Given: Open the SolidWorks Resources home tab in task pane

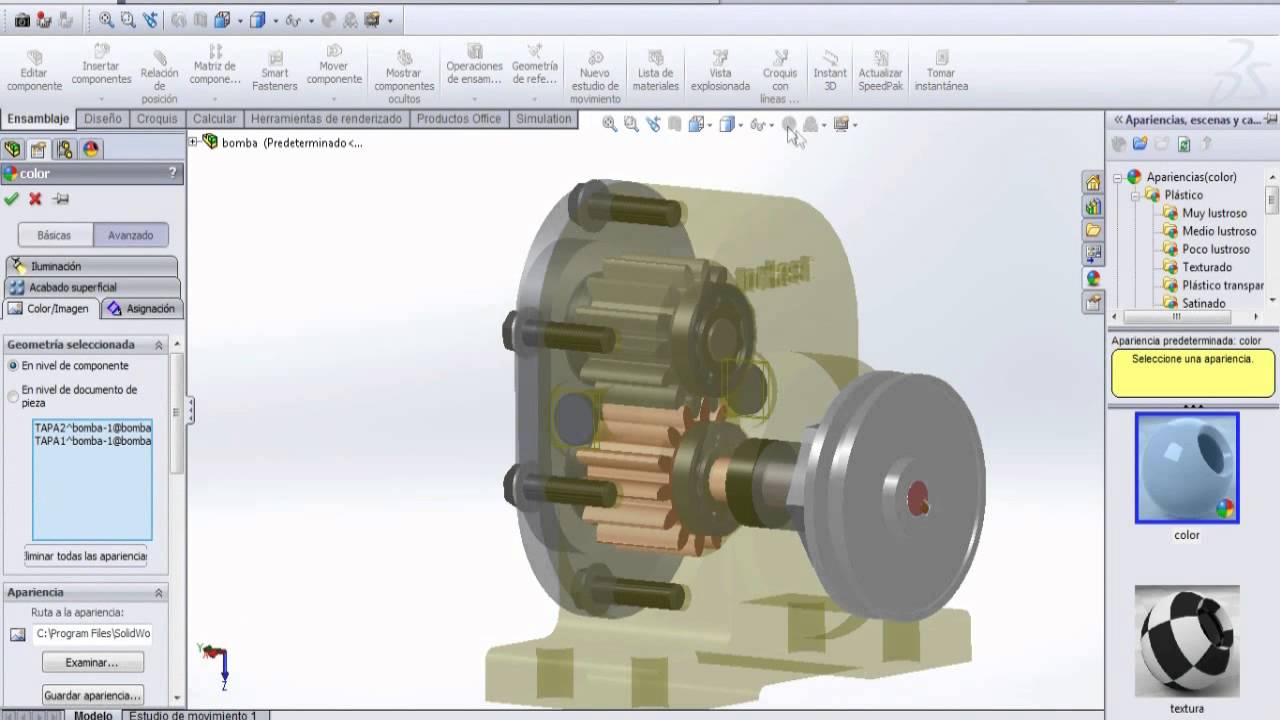Looking at the screenshot, I should (x=1093, y=182).
